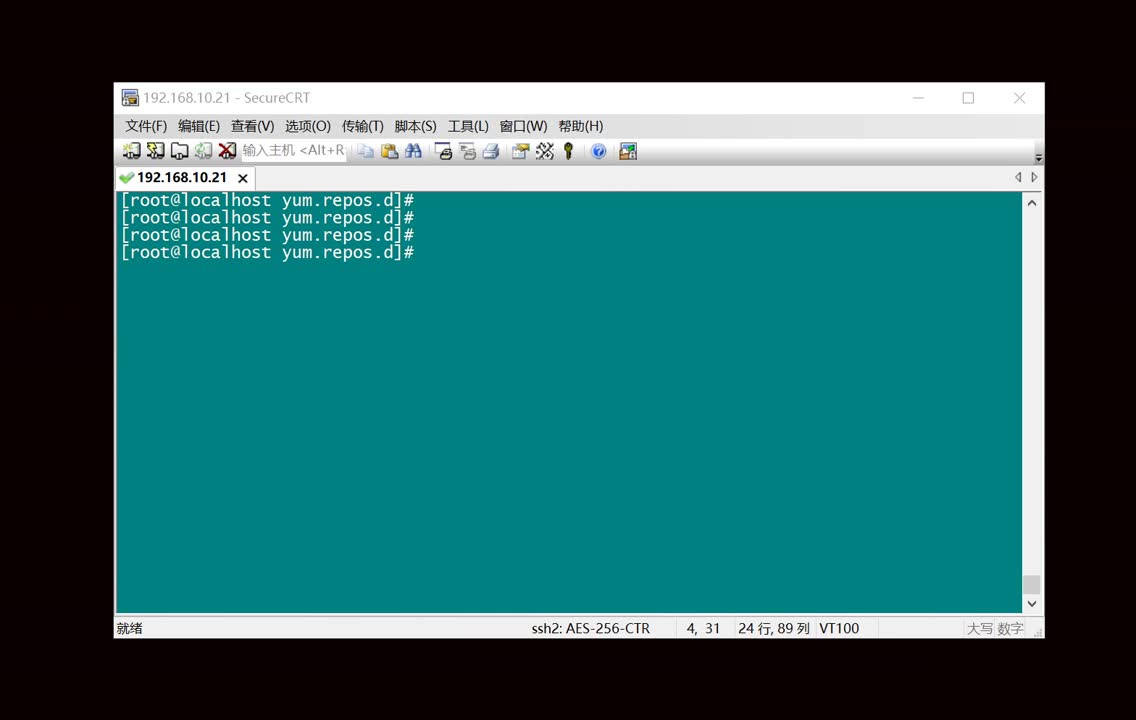
Task: Minimize the SecureCRT window
Action: [x=918, y=98]
